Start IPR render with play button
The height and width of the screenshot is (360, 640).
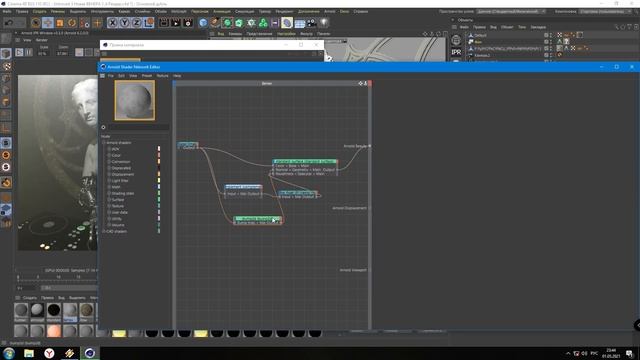point(19,52)
